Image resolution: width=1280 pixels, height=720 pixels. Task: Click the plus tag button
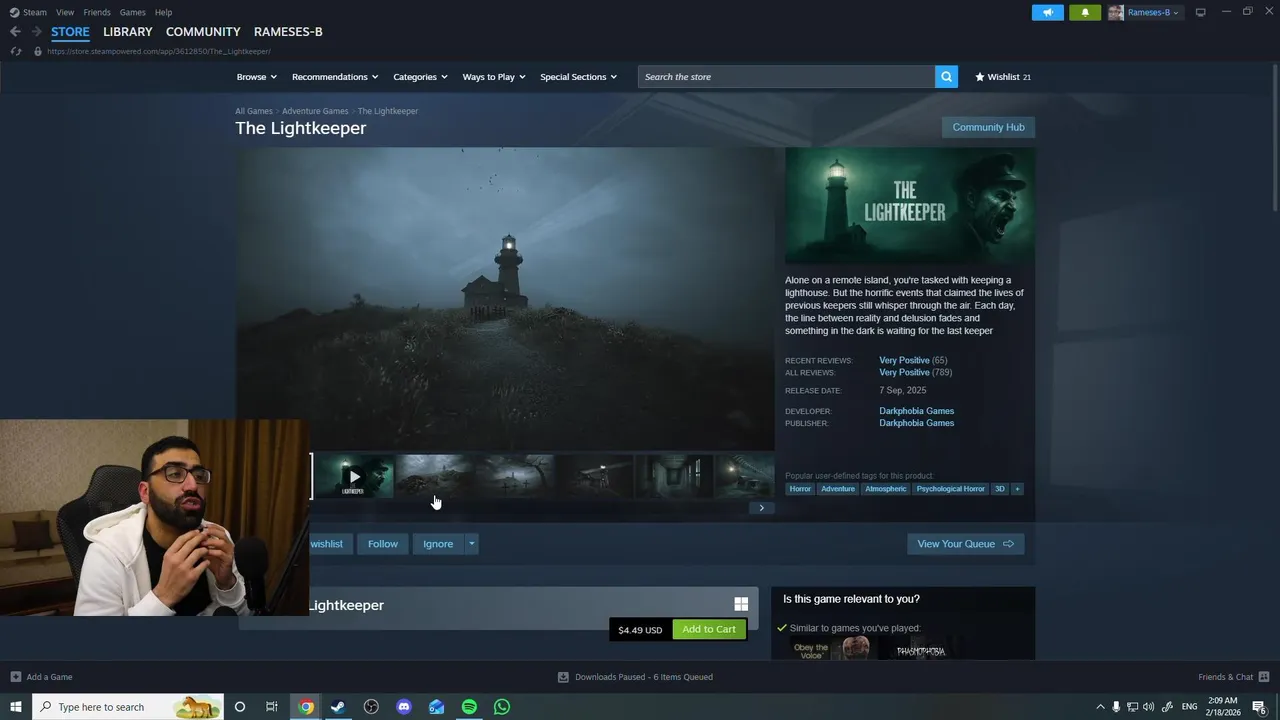click(x=1017, y=489)
